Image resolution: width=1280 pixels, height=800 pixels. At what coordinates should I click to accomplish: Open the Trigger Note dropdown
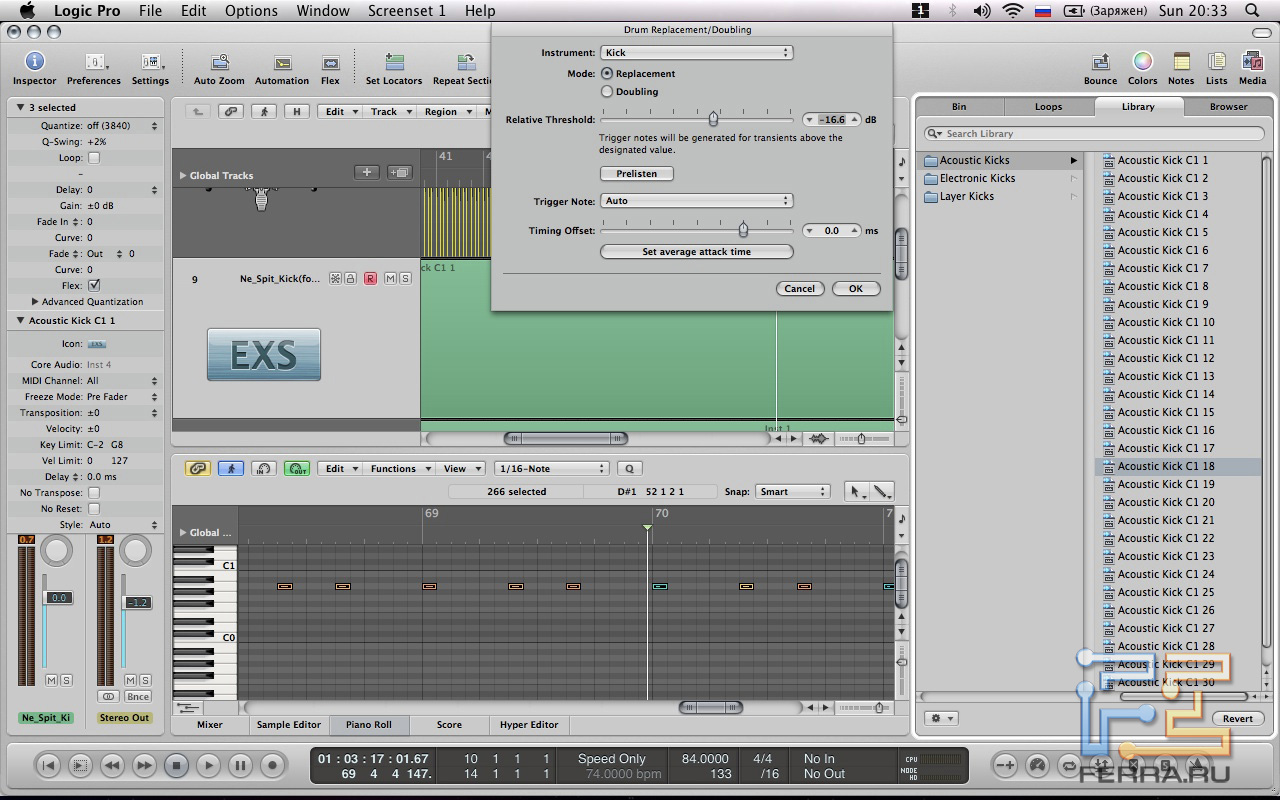[696, 201]
